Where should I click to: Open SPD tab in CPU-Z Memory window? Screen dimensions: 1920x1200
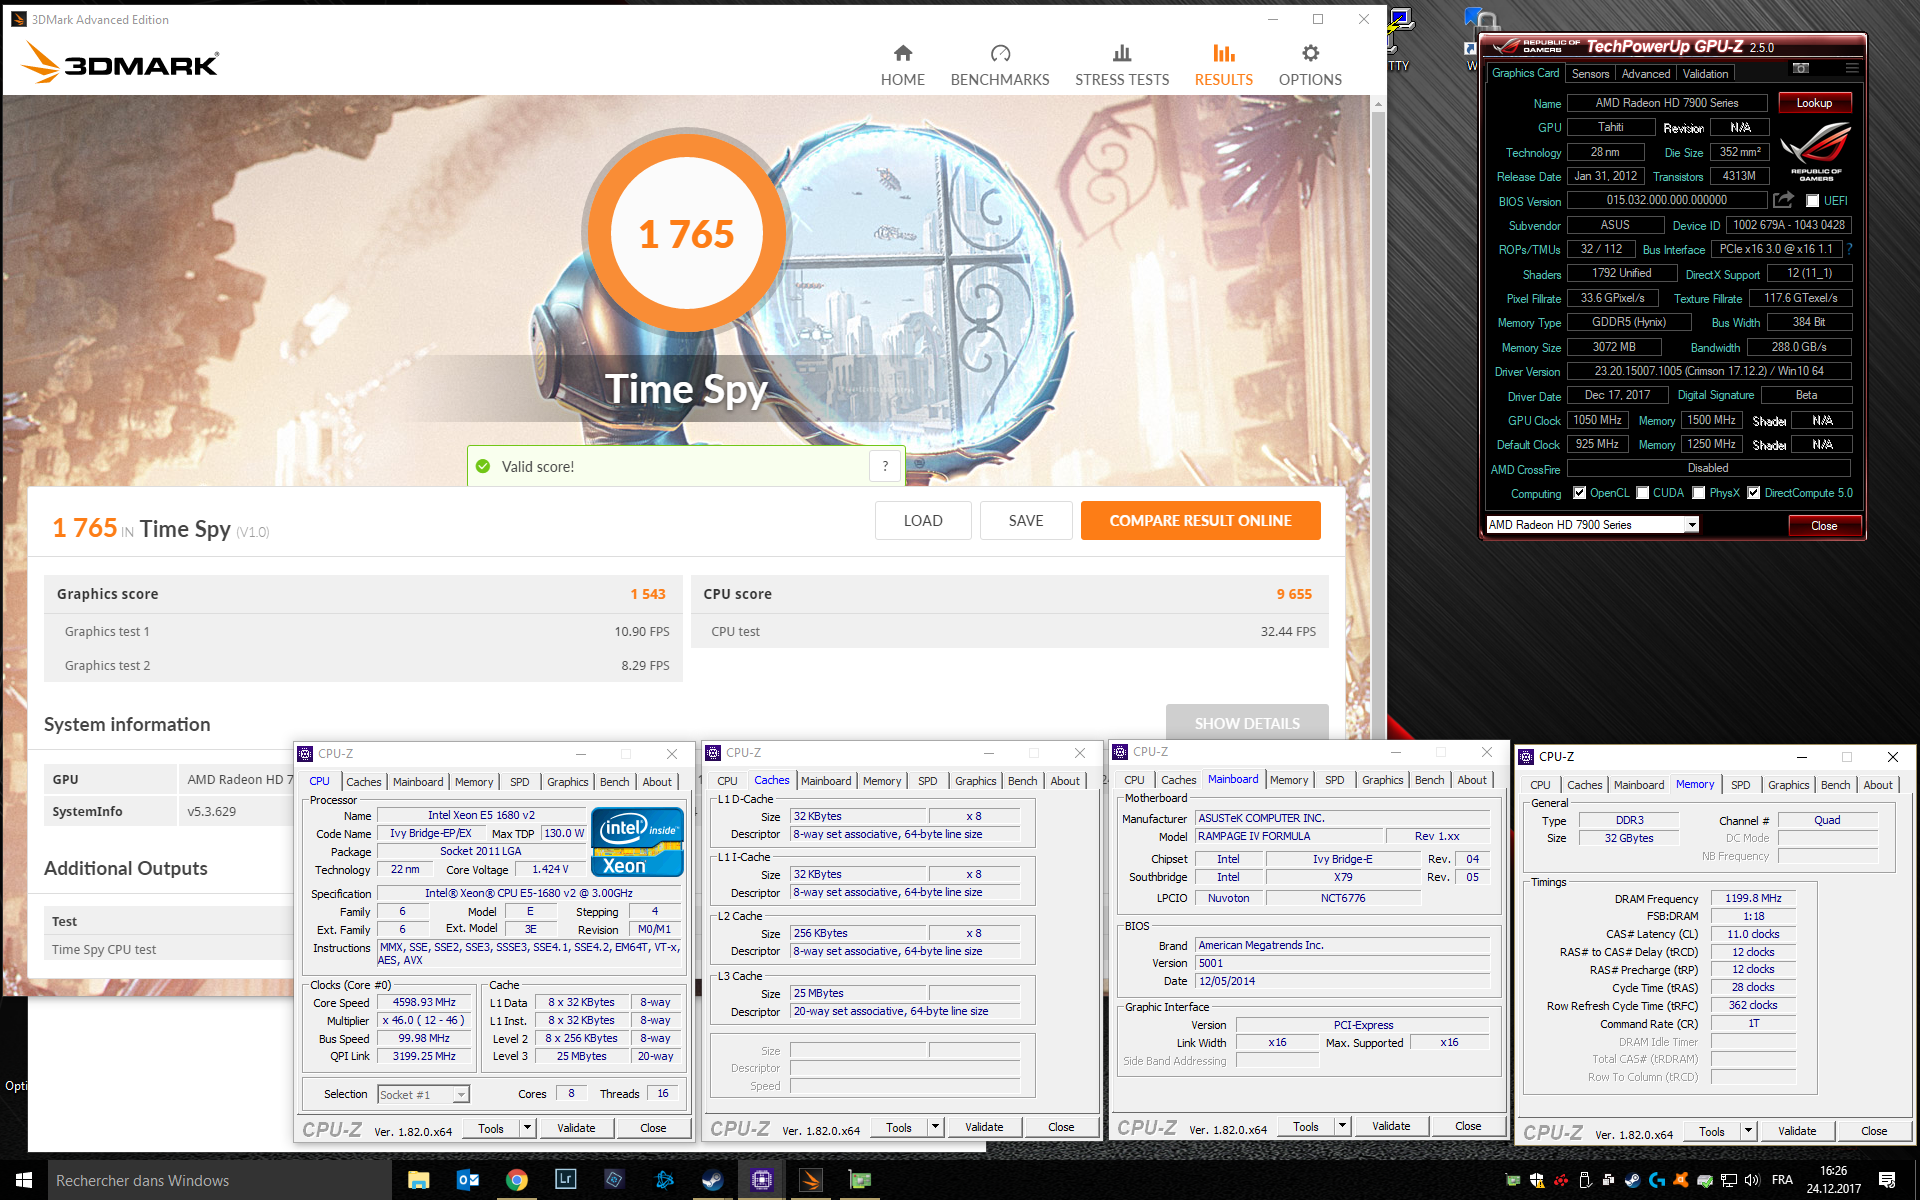tap(1741, 785)
